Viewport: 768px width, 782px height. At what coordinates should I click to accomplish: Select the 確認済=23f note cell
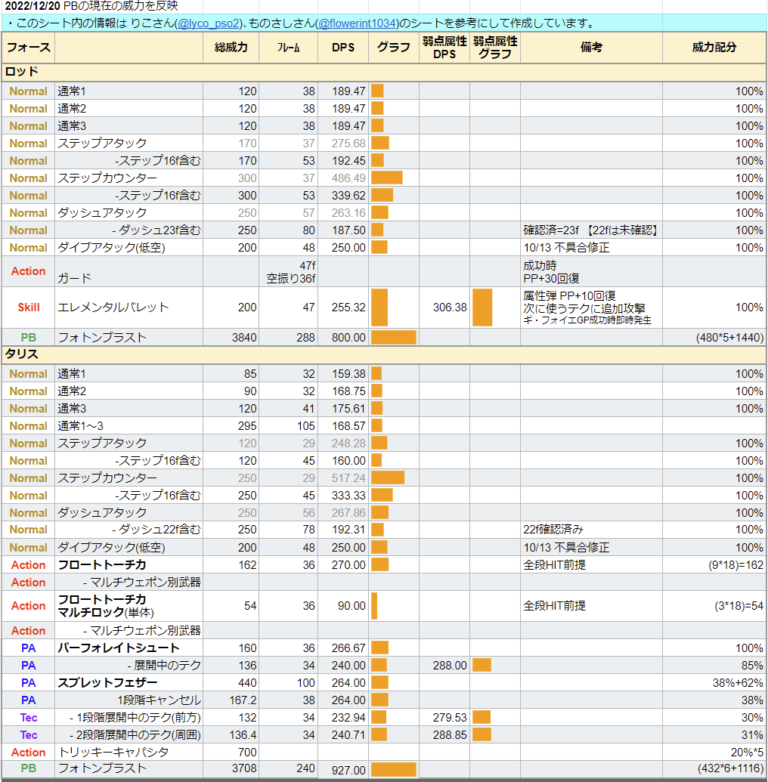pyautogui.click(x=591, y=230)
